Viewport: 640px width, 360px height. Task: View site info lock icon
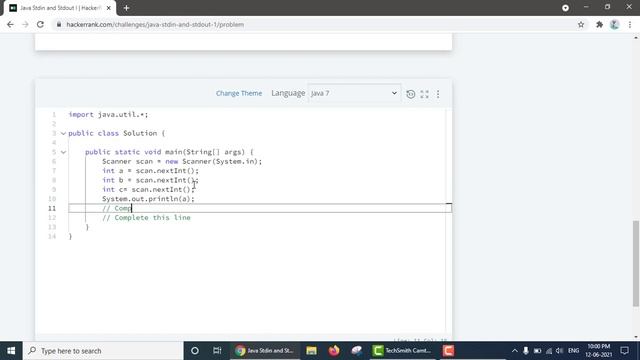point(59,24)
